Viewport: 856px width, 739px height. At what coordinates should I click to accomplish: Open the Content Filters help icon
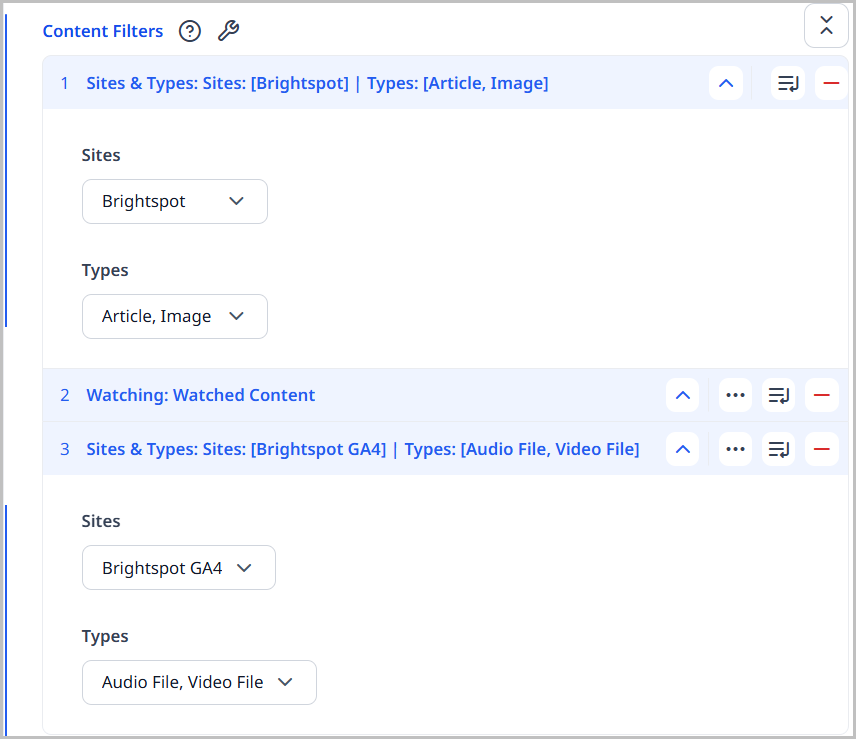[189, 31]
